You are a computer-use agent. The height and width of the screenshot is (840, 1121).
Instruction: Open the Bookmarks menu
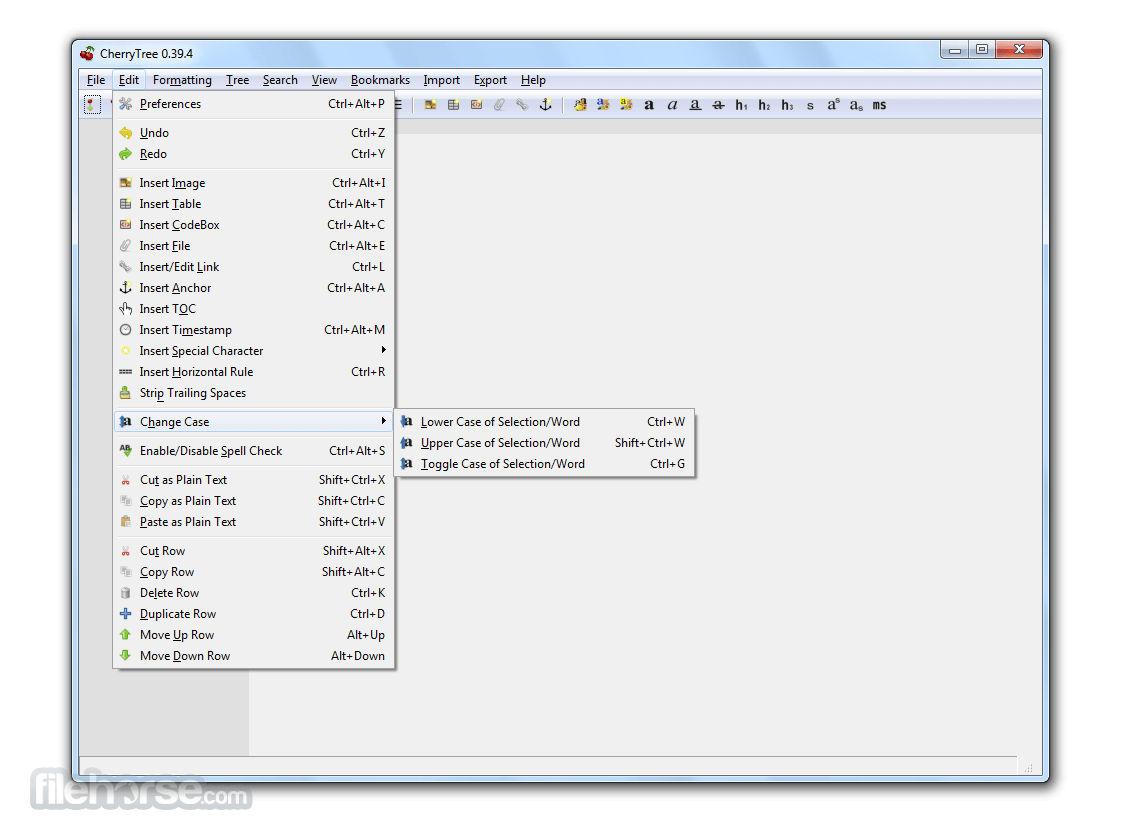click(380, 80)
